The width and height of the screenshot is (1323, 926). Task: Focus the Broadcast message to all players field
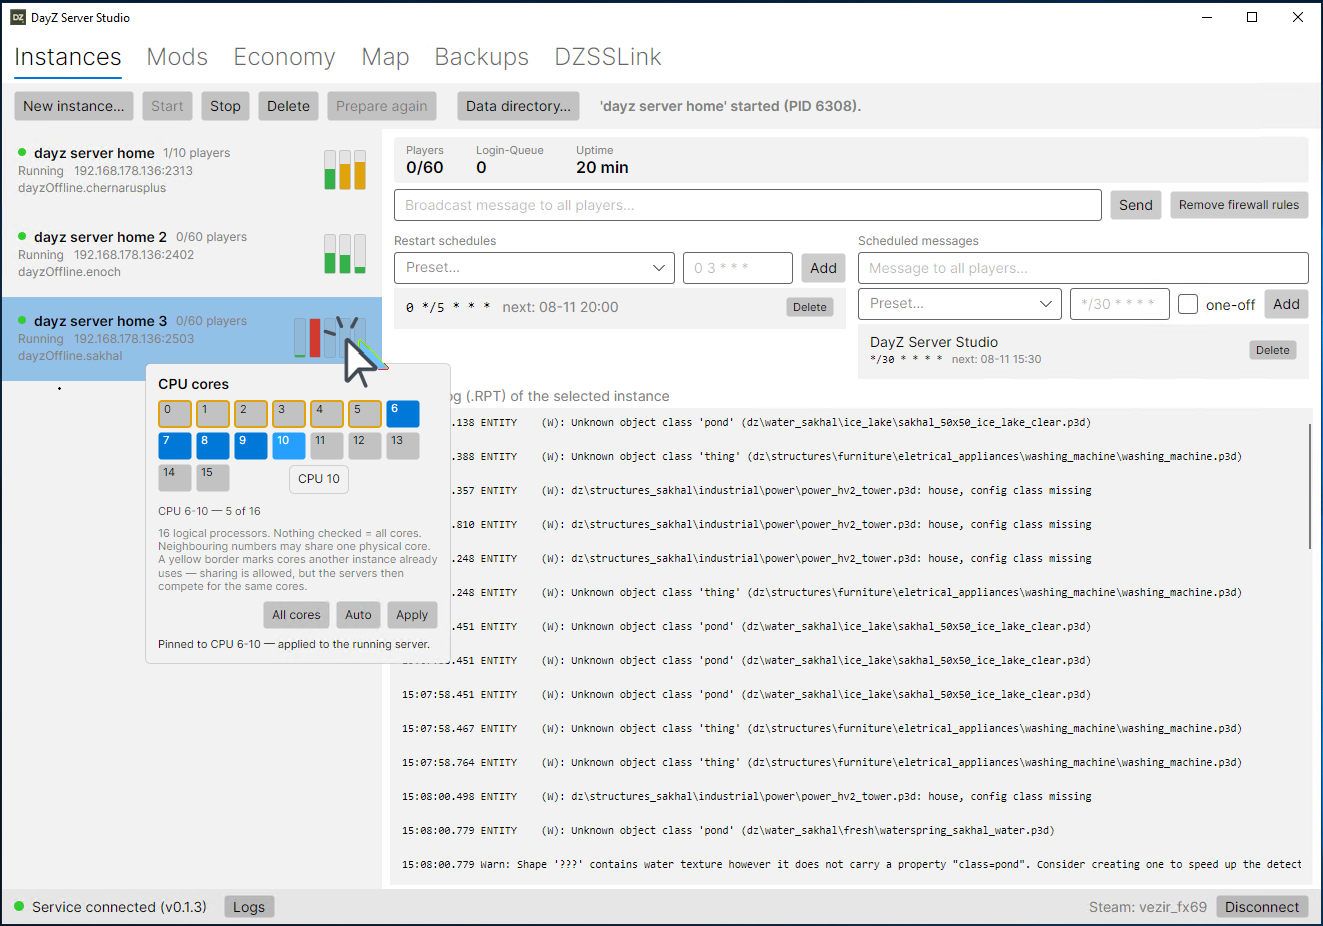click(748, 205)
